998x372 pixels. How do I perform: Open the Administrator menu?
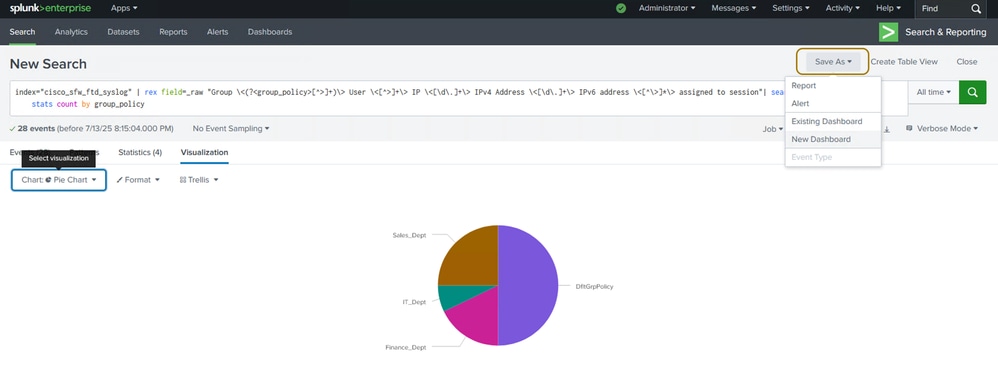pos(667,8)
